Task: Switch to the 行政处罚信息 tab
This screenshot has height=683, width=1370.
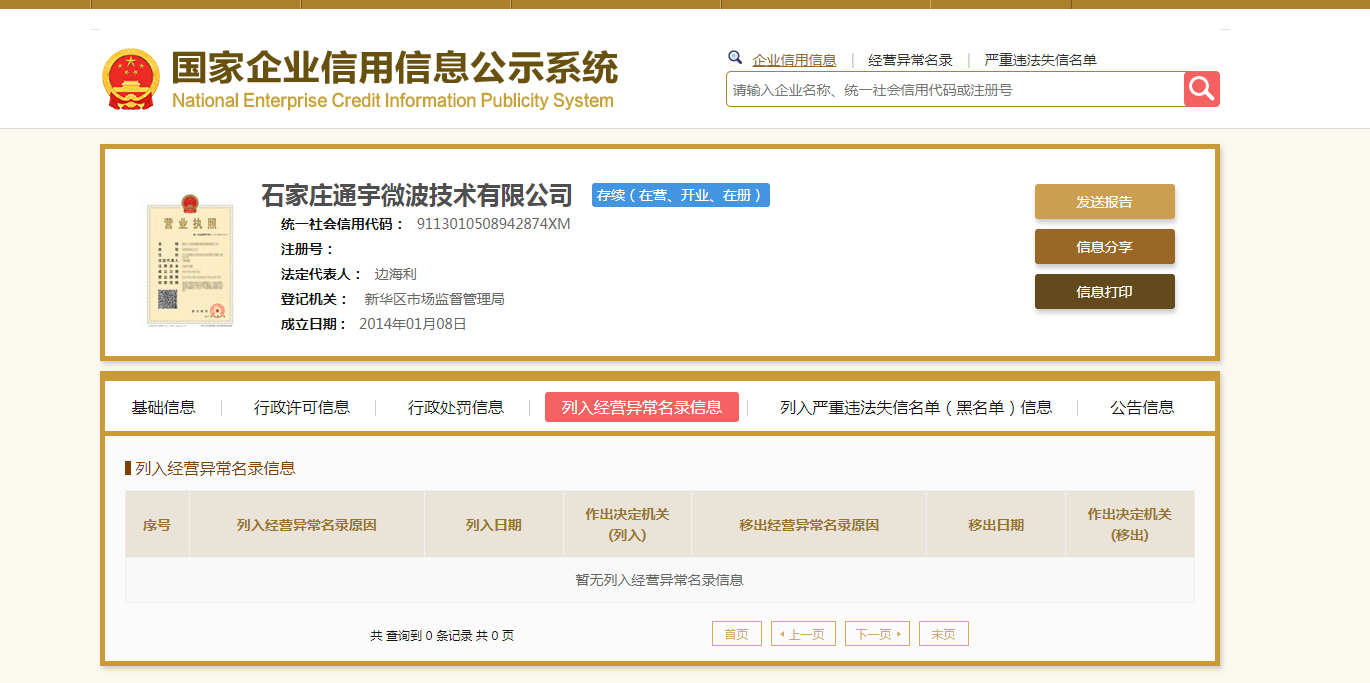Action: pyautogui.click(x=456, y=407)
